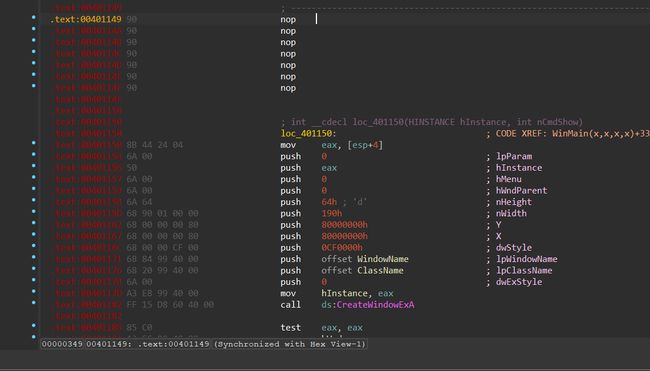The width and height of the screenshot is (650, 371).
Task: Toggle breakpoint dot beside push 0CF0000h
Action: point(34,246)
